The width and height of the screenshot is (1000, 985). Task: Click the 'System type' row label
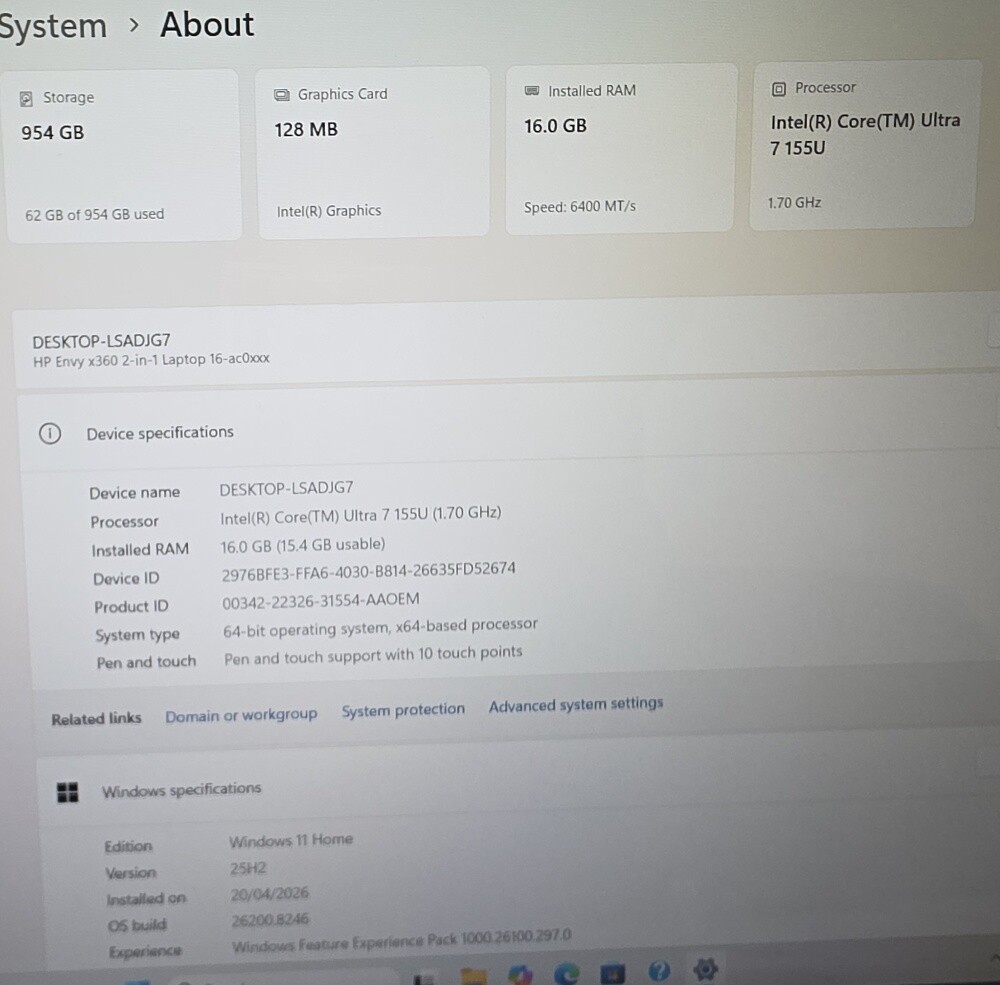point(138,635)
